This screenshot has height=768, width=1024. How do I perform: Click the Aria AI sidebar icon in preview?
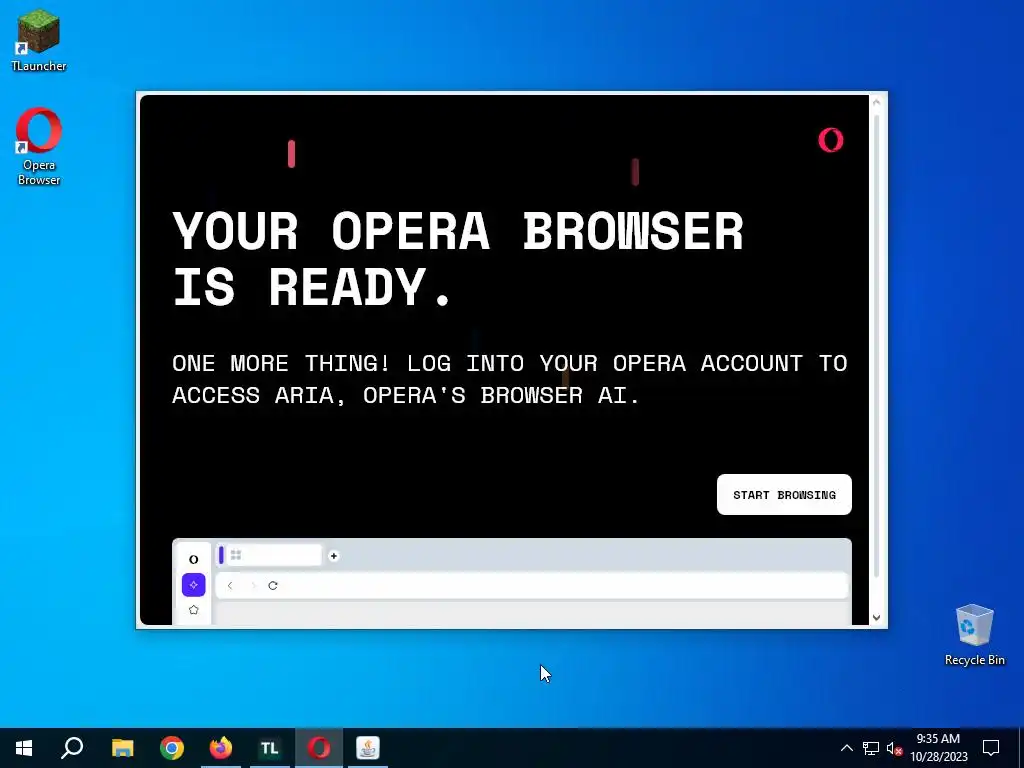(x=193, y=584)
